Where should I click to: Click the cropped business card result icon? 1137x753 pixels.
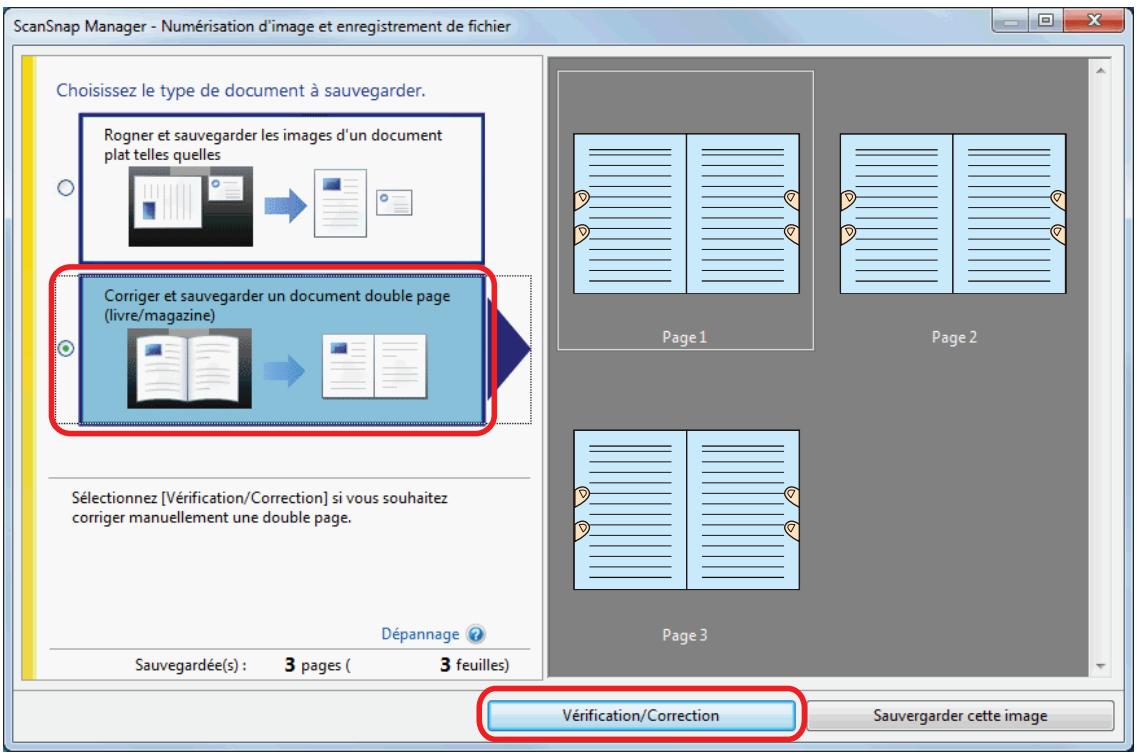pos(394,202)
